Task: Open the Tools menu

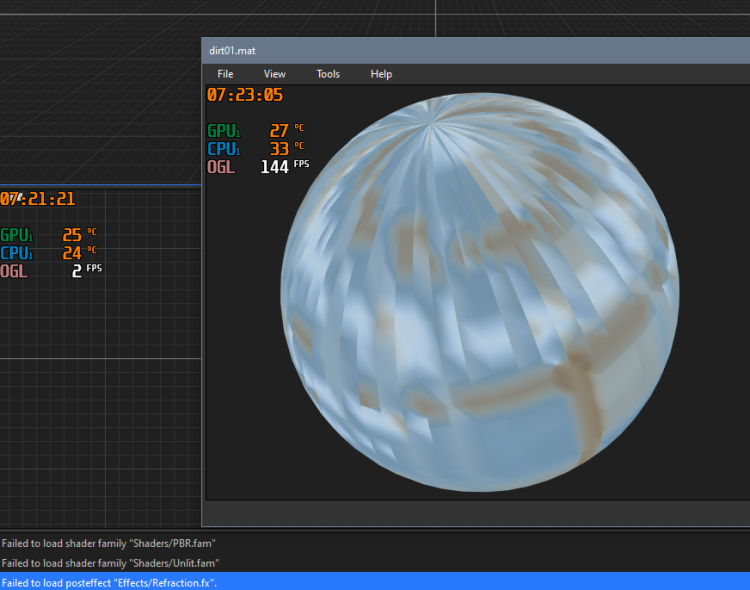Action: [x=328, y=74]
